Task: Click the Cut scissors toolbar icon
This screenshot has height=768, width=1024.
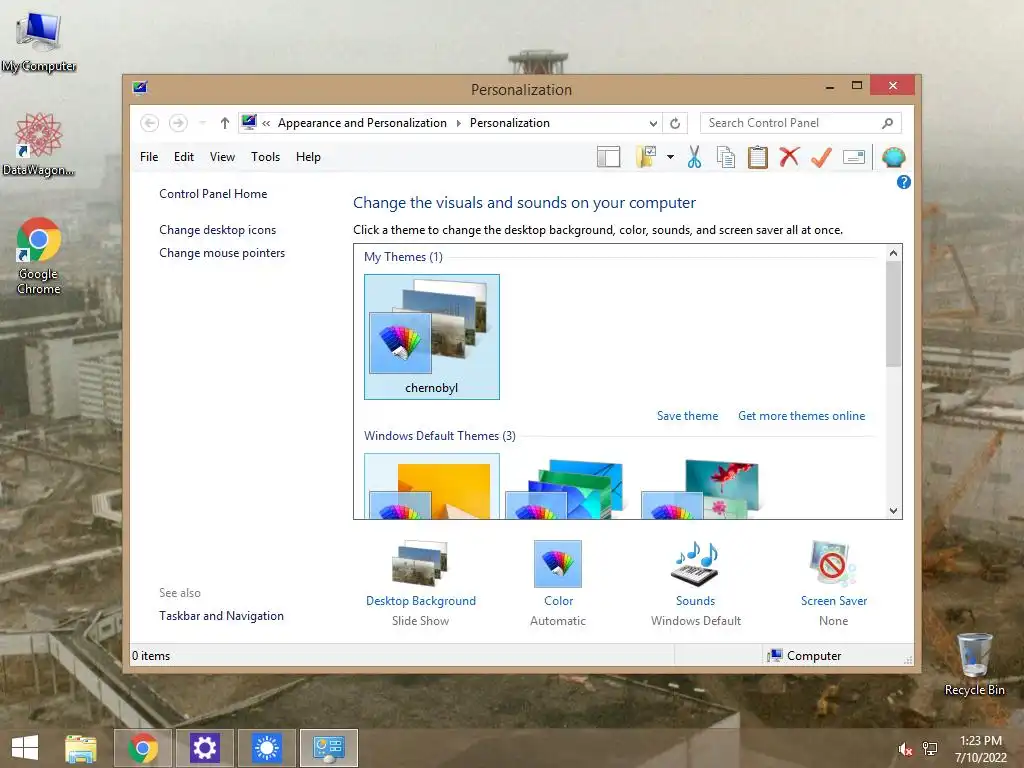Action: click(694, 157)
